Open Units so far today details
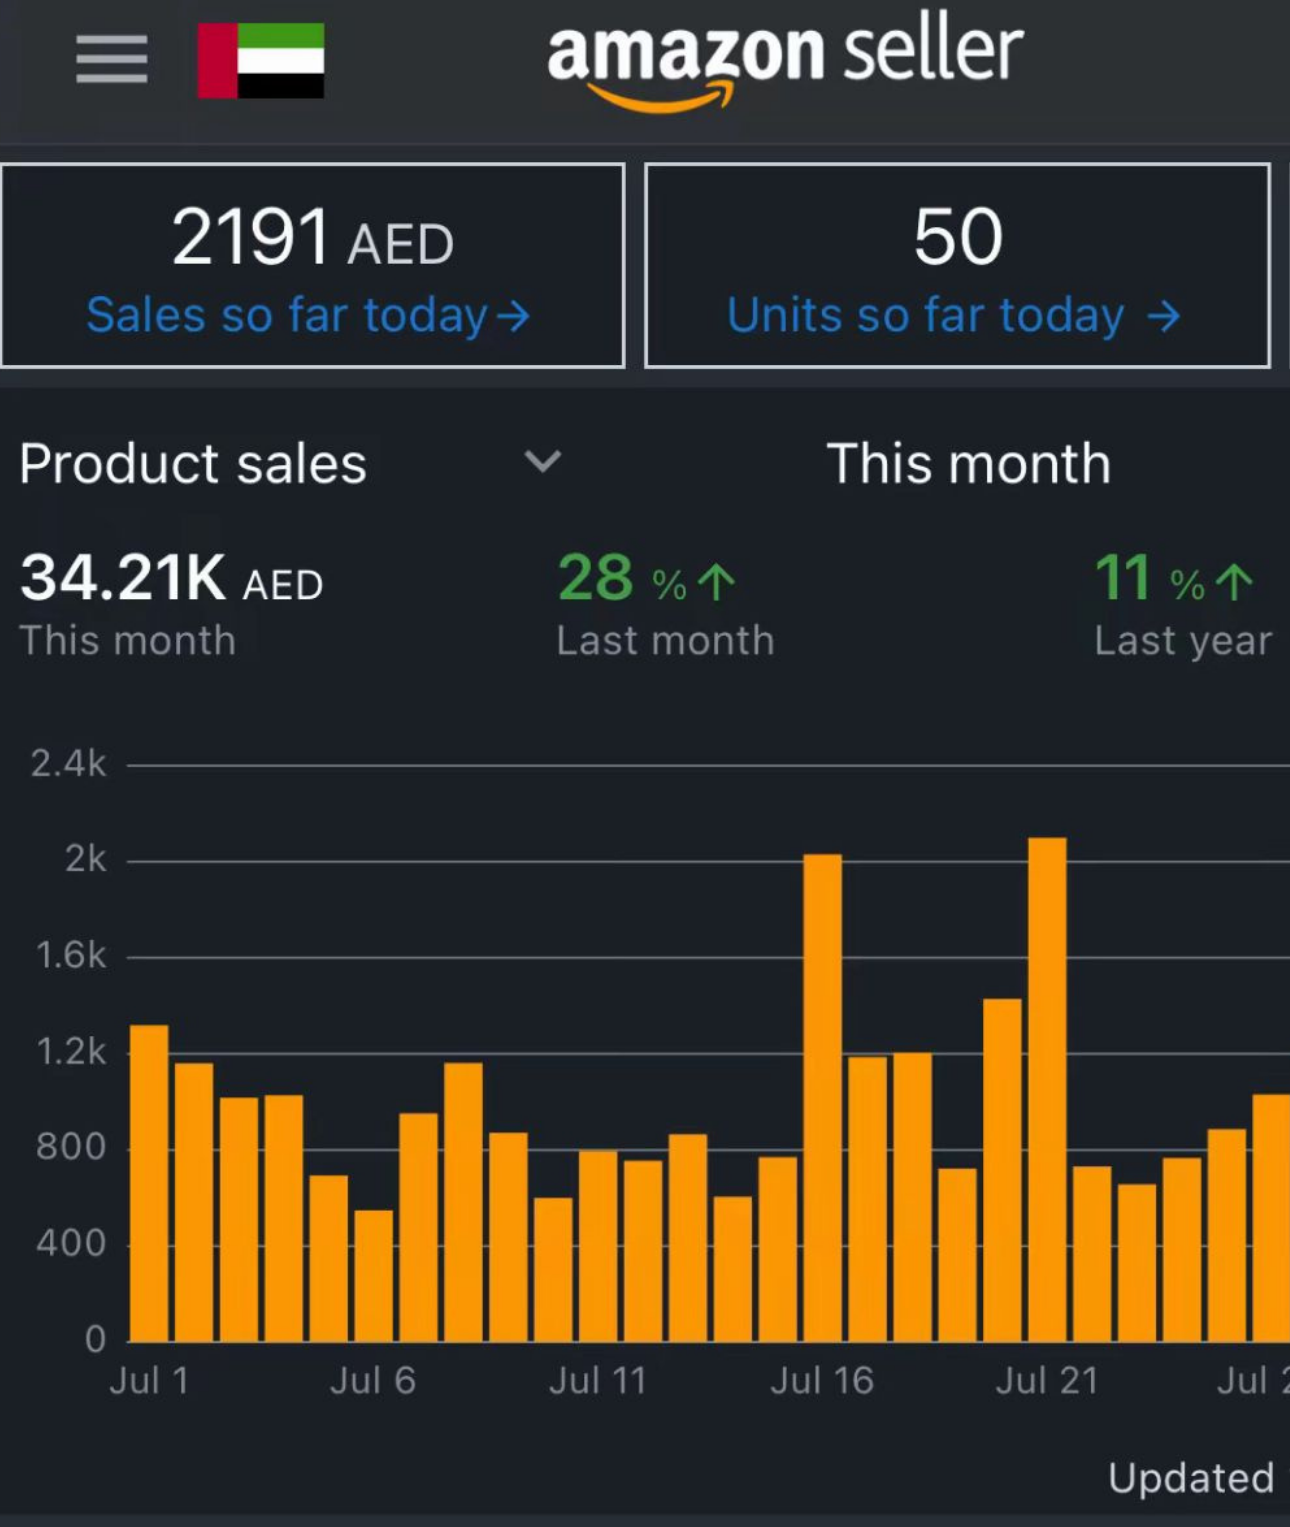The height and width of the screenshot is (1527, 1290). (x=957, y=266)
